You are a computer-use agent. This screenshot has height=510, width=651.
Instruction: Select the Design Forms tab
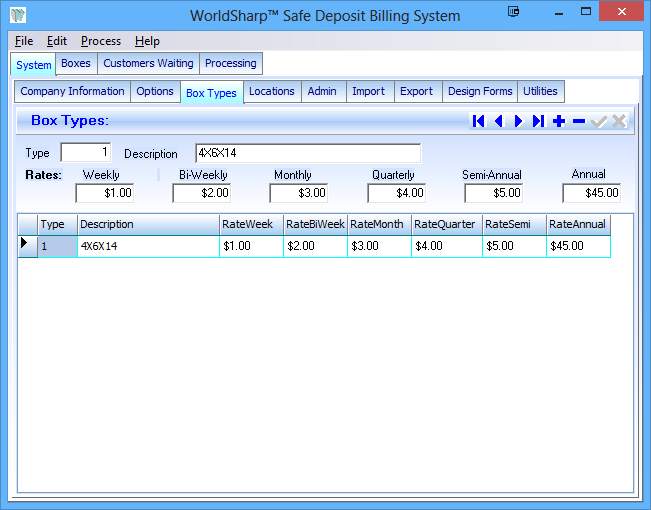pos(480,91)
